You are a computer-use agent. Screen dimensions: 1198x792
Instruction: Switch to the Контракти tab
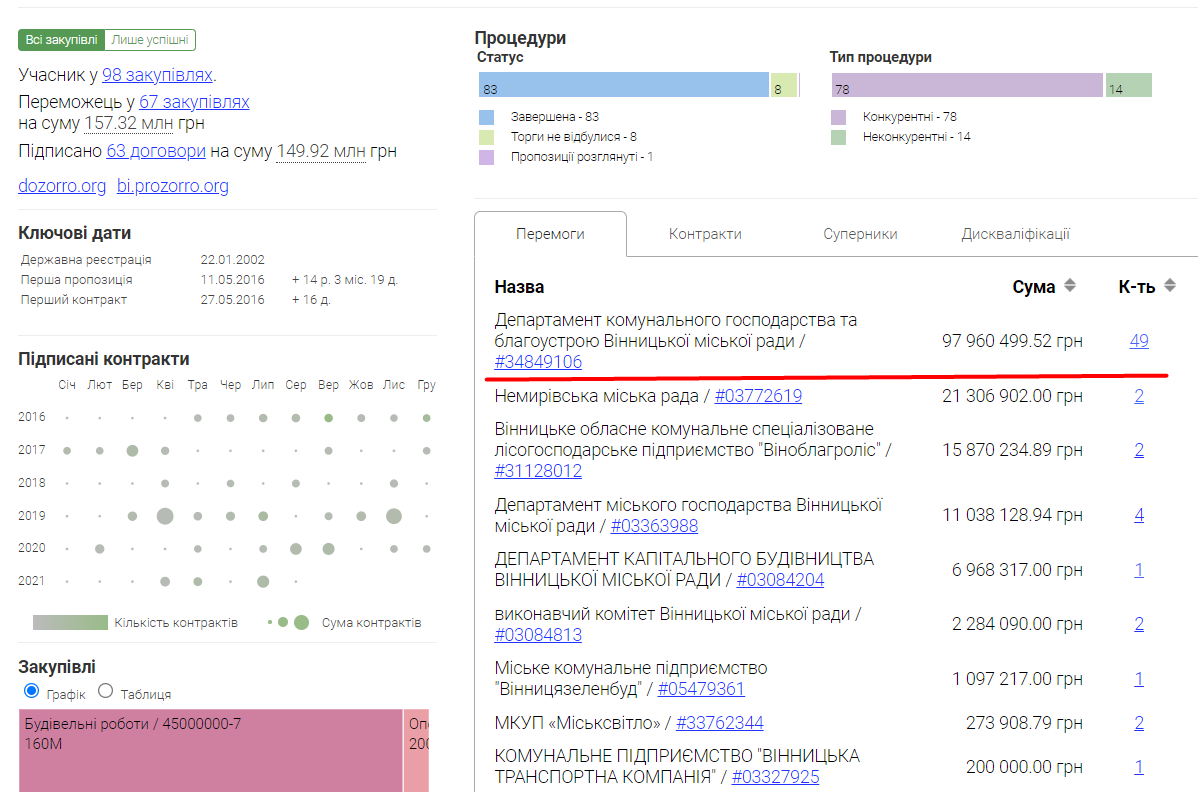pyautogui.click(x=705, y=234)
